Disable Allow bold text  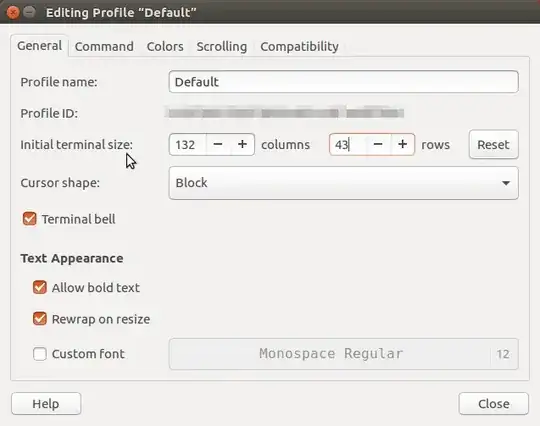(x=40, y=288)
